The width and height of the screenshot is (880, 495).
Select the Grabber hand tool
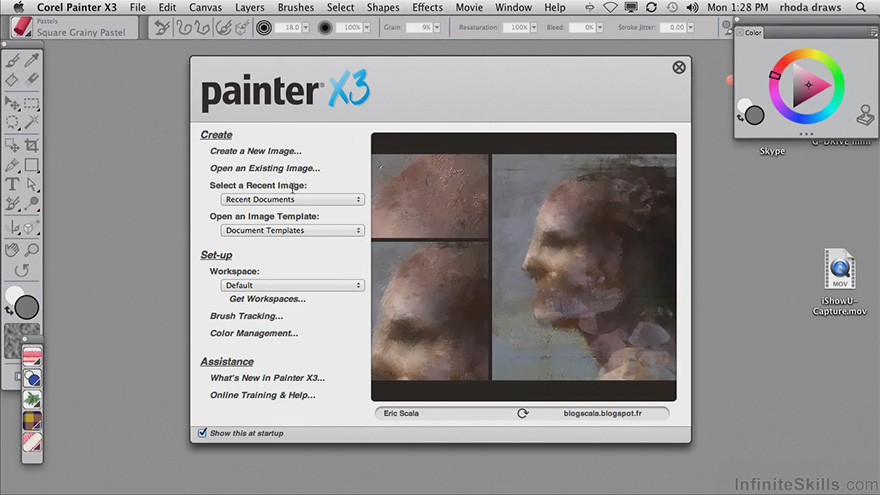pyautogui.click(x=12, y=250)
